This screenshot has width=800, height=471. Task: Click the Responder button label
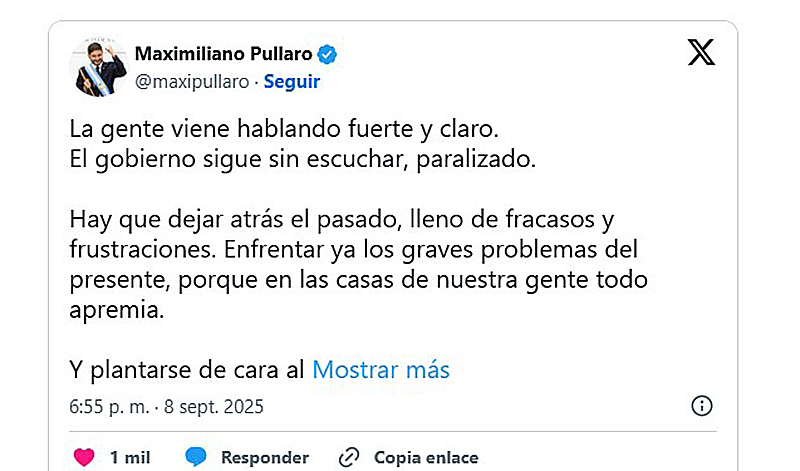coord(265,457)
